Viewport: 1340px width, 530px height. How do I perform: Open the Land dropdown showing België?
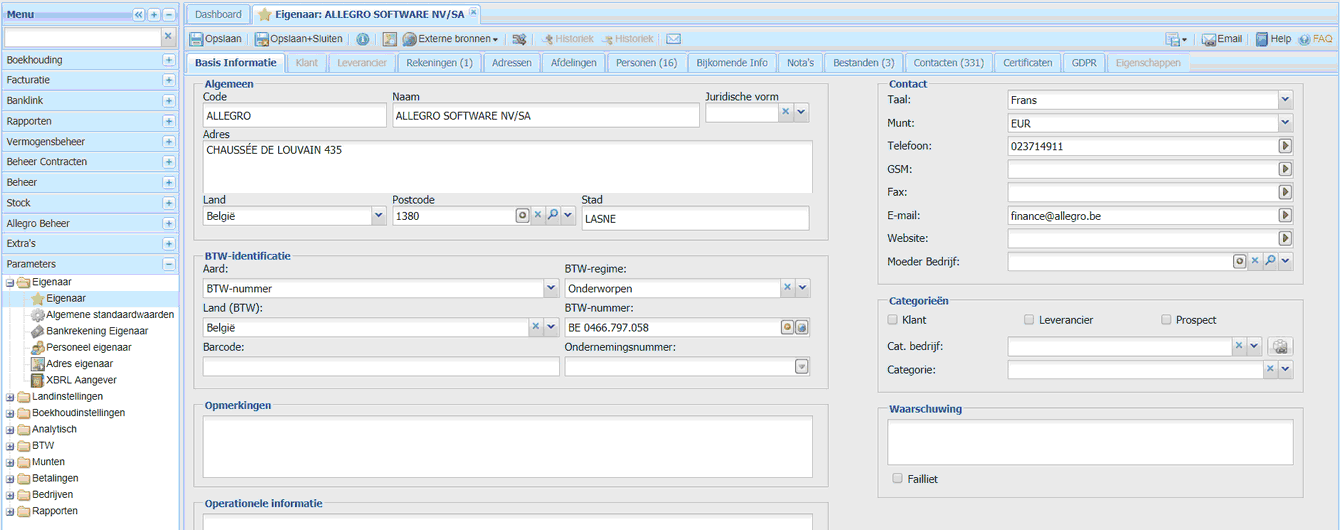(x=379, y=215)
